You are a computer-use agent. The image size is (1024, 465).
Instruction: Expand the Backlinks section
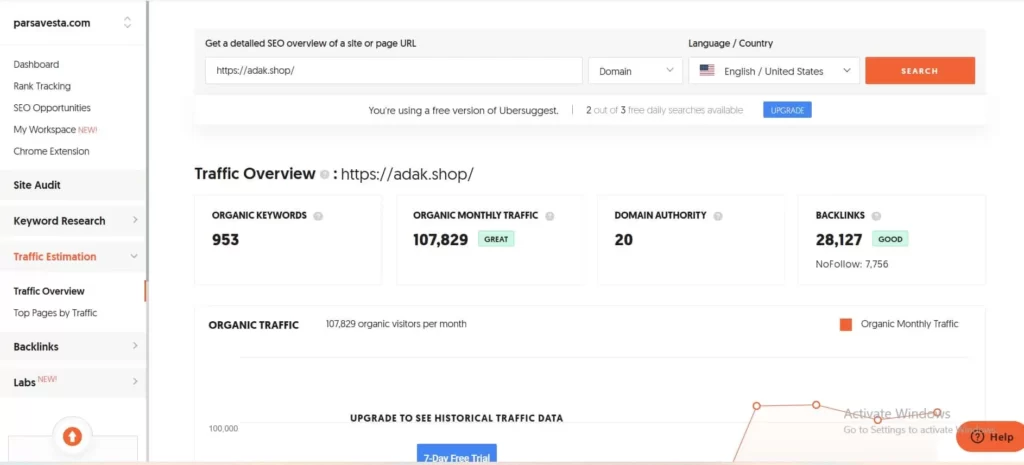[x=72, y=347]
